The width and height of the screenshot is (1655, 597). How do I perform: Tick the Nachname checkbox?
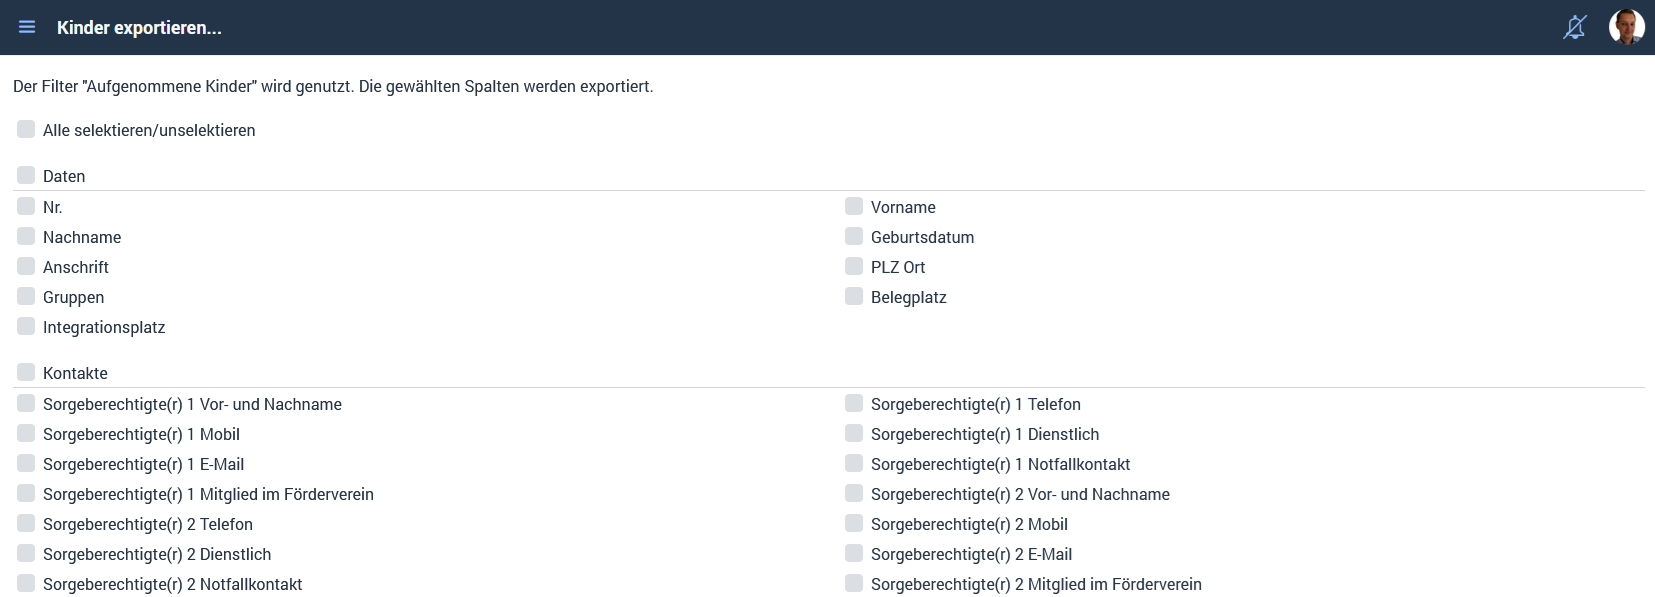tap(26, 236)
